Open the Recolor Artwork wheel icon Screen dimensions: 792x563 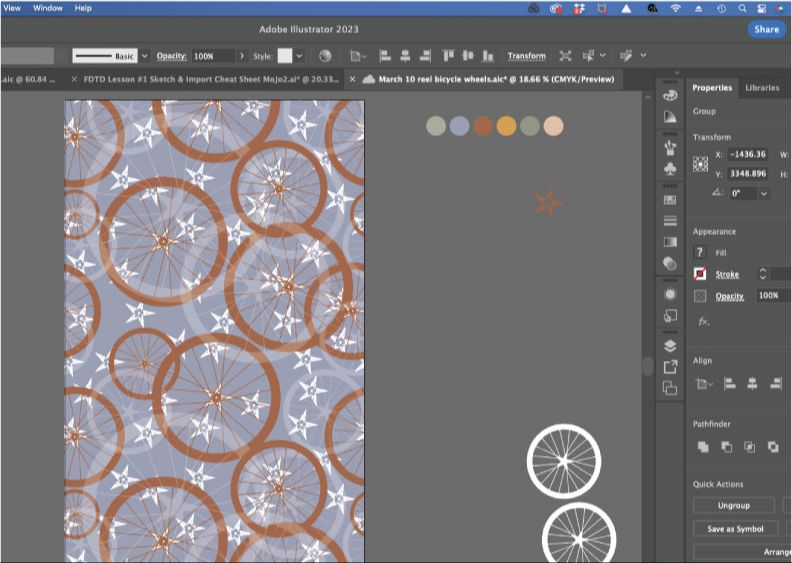click(325, 56)
